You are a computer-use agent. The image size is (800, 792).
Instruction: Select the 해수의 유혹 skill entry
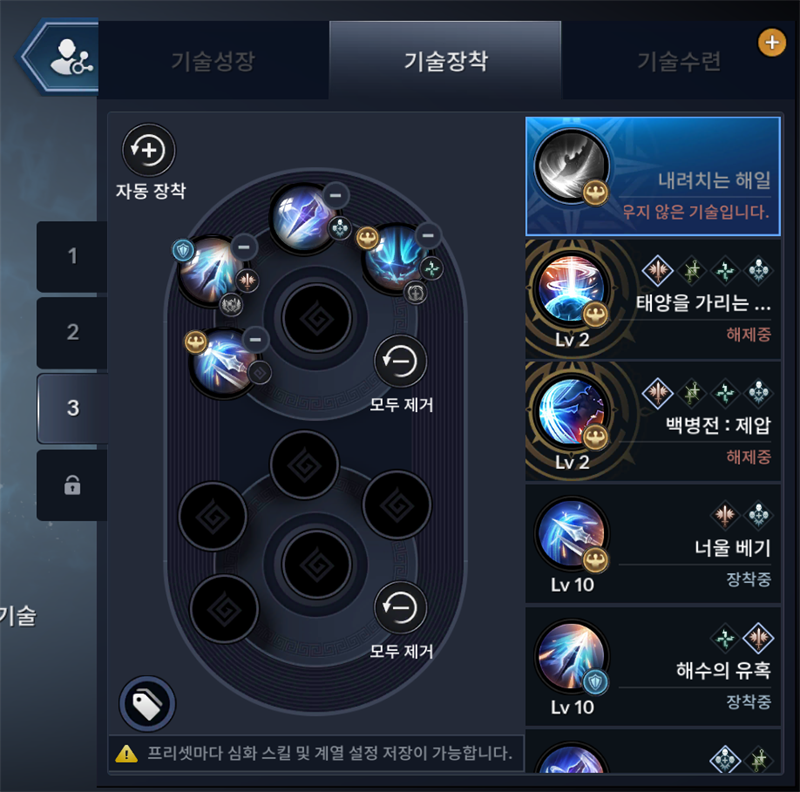click(x=653, y=666)
